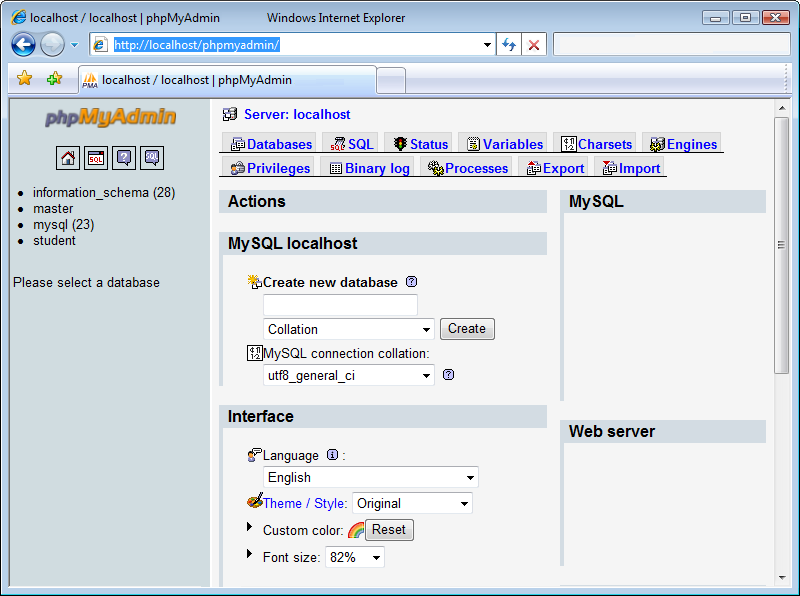This screenshot has width=800, height=596.
Task: Select the master database
Action: tap(53, 209)
